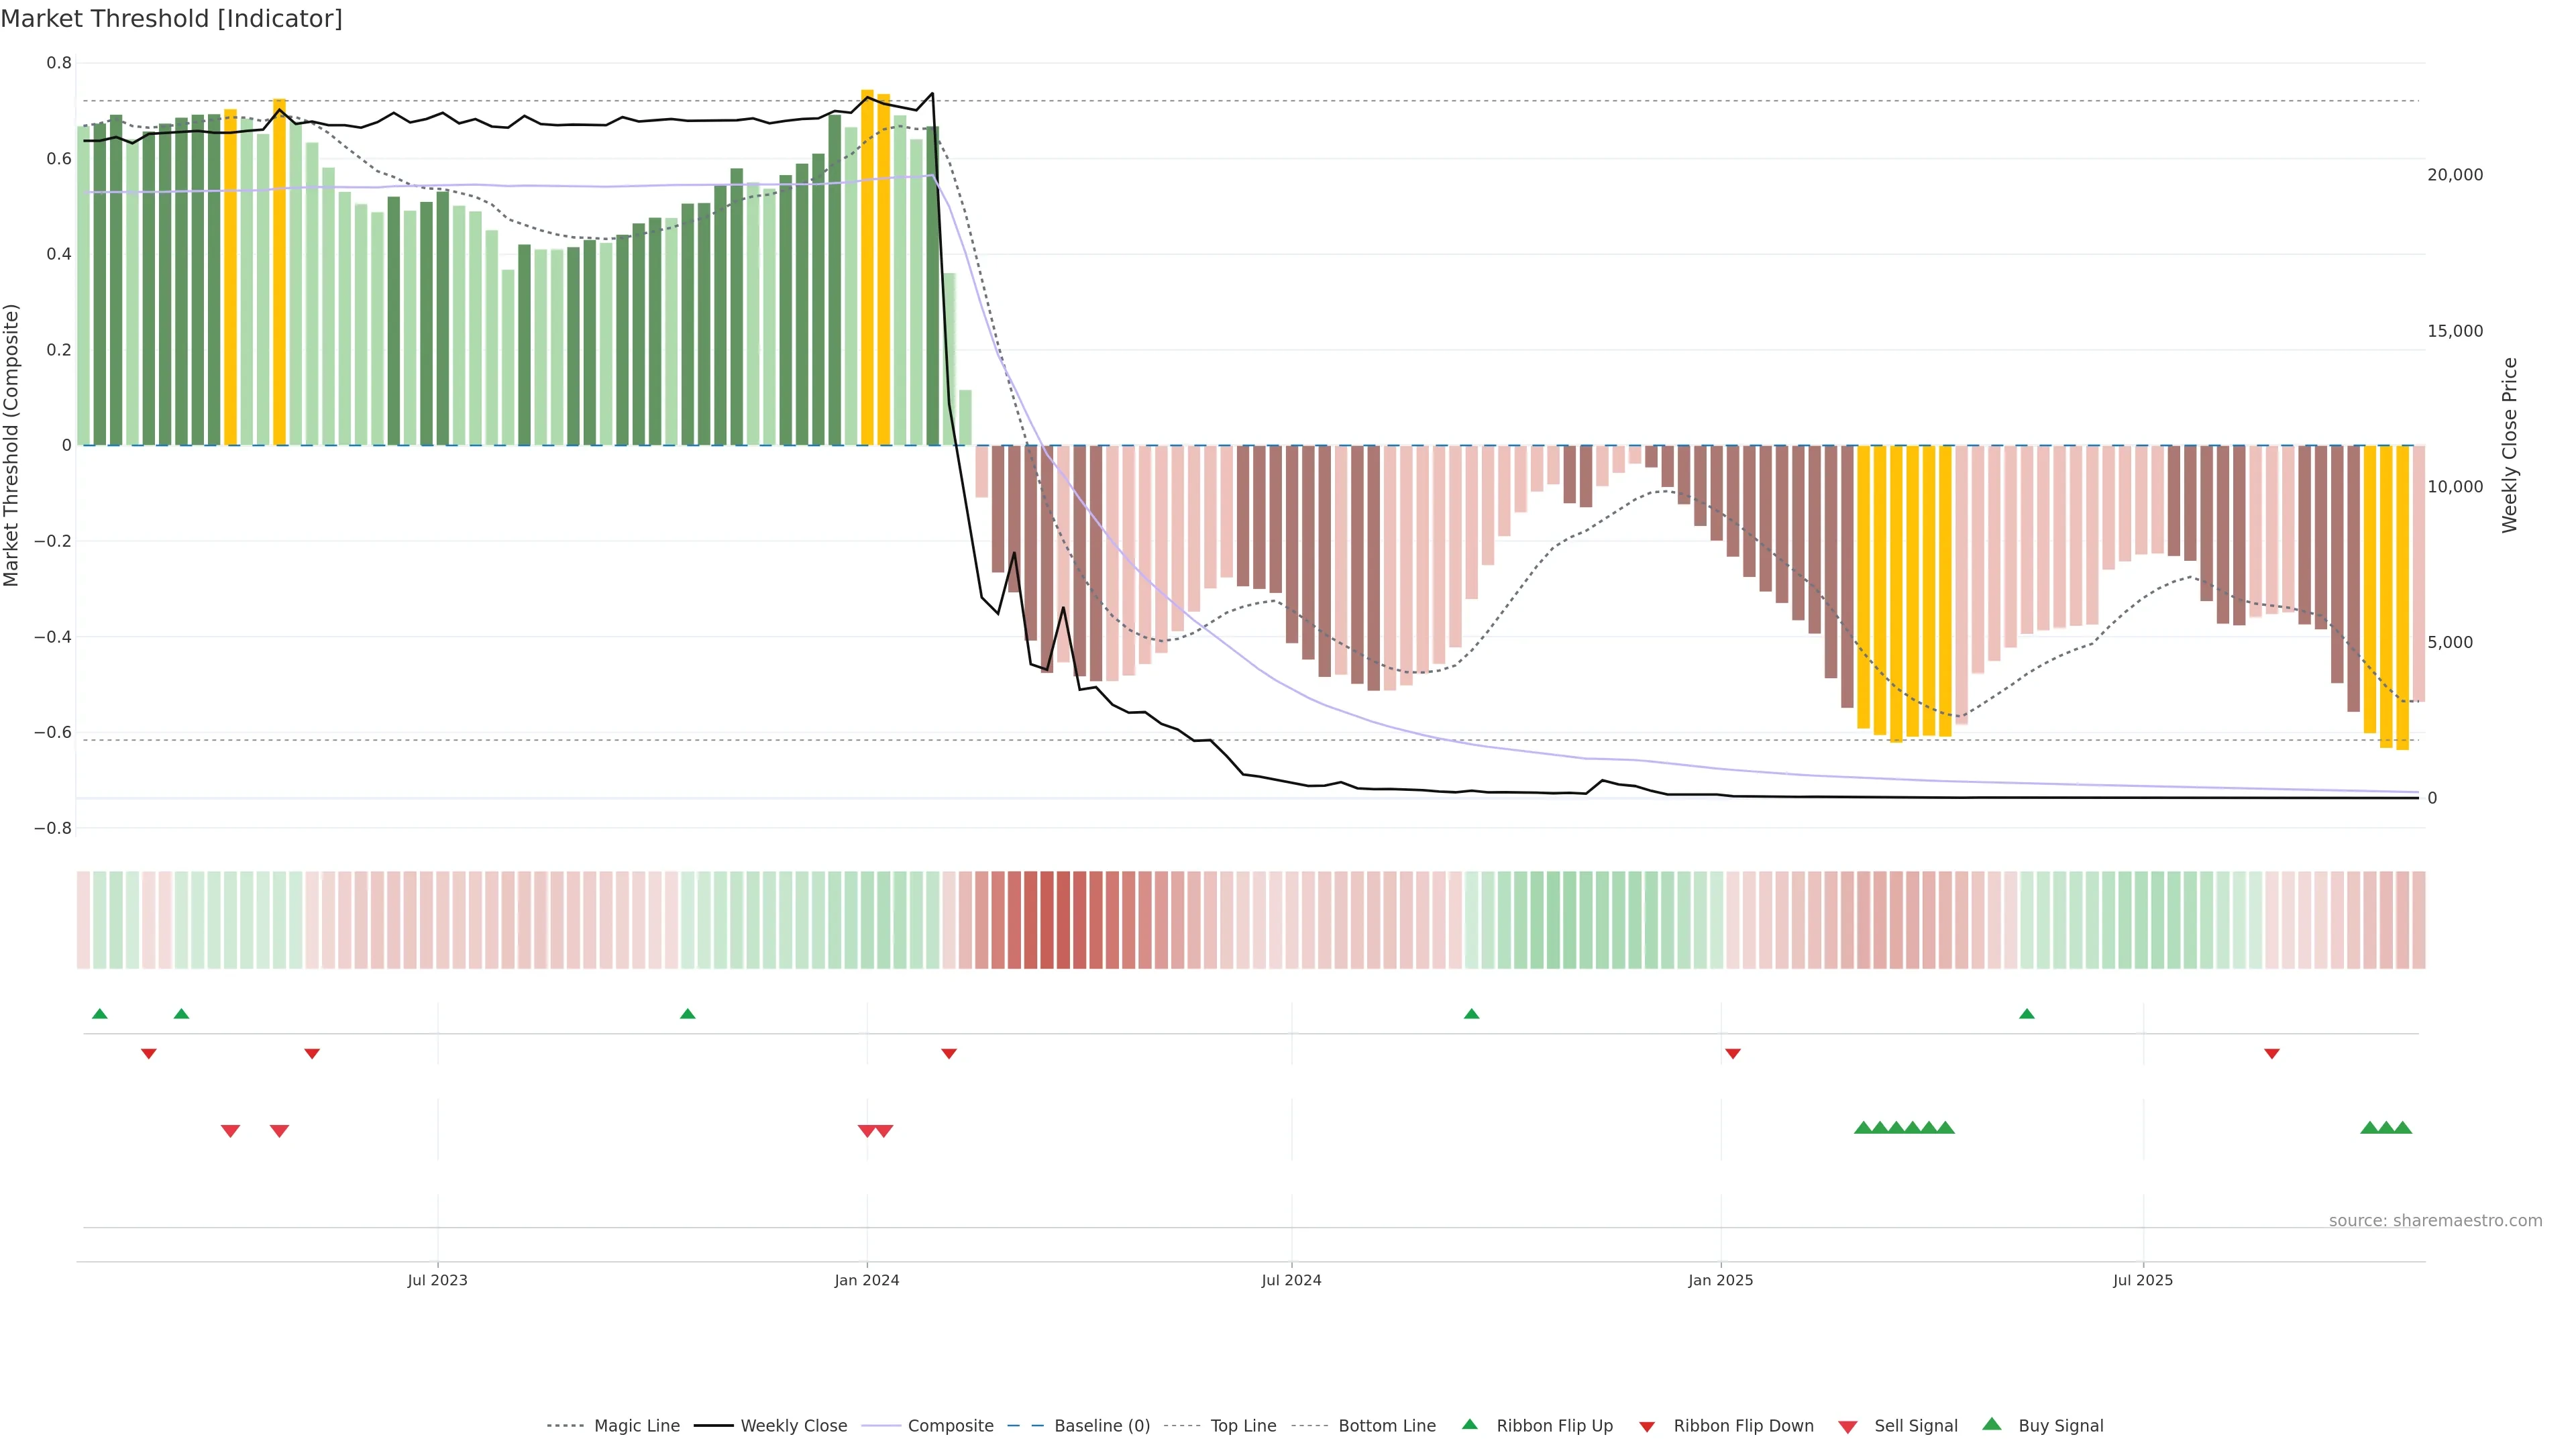Toggle Composite line visibility in legend
The height and width of the screenshot is (1449, 2576).
tap(950, 1426)
